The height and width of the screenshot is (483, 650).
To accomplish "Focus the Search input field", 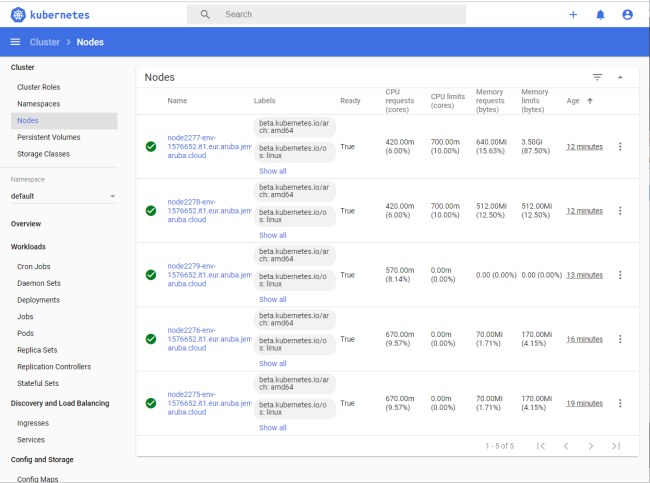I will (327, 15).
